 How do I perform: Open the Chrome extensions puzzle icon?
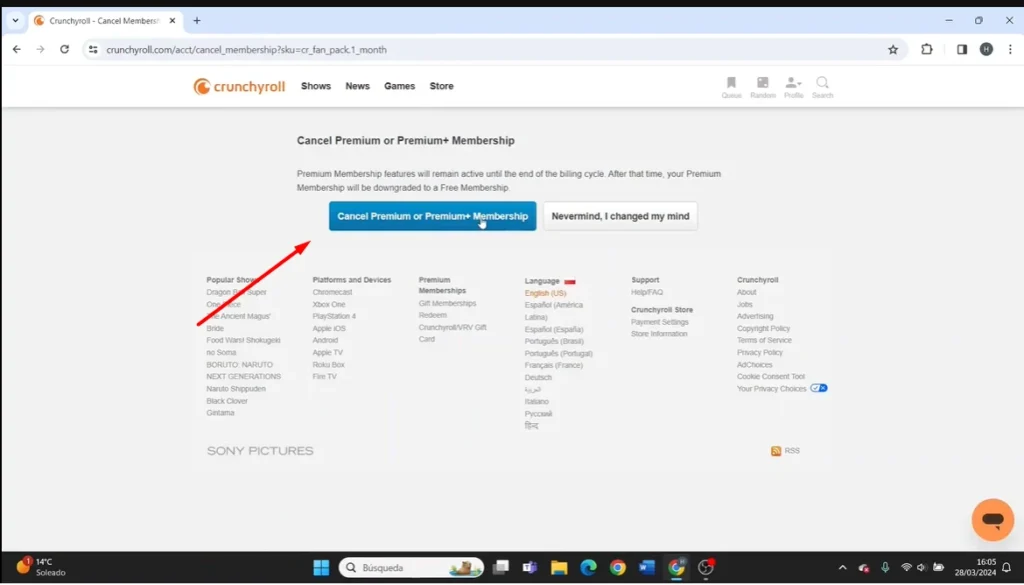(x=927, y=50)
